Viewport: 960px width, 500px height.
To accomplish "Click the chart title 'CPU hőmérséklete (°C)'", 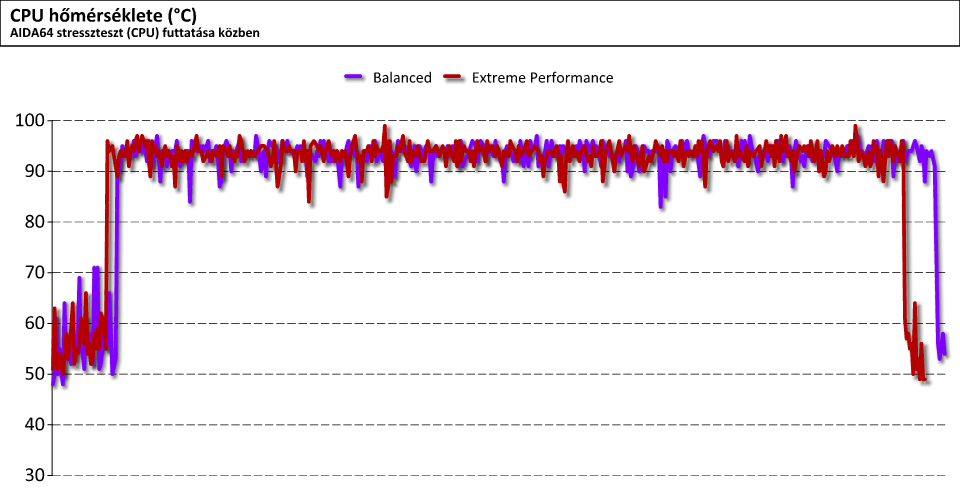I will coord(103,15).
